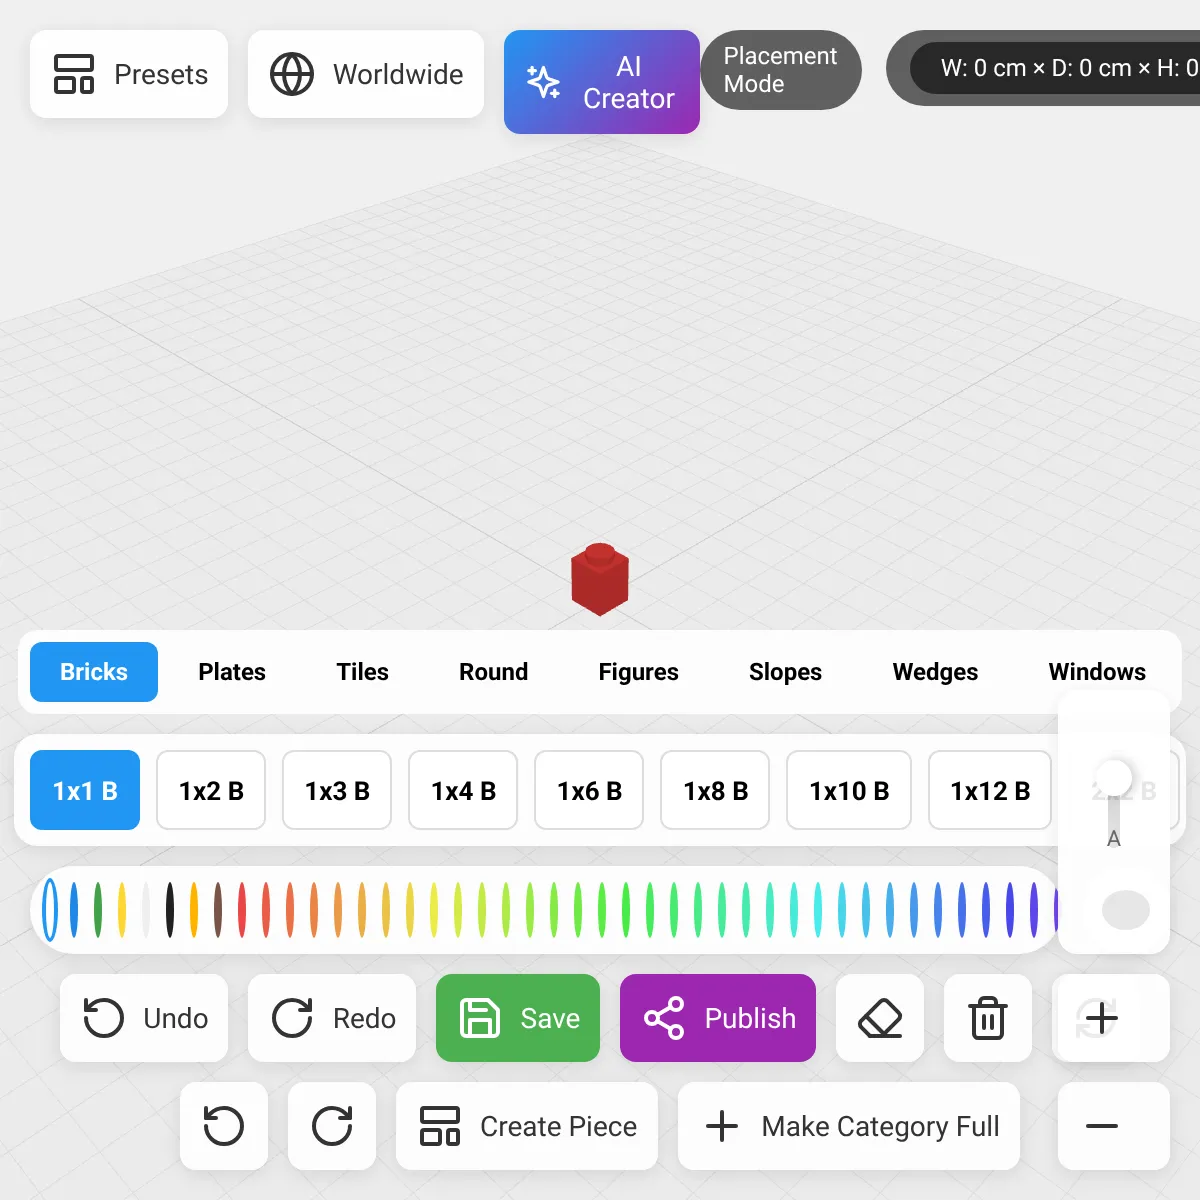This screenshot has height=1200, width=1200.
Task: Click Make Category Full
Action: tap(849, 1126)
